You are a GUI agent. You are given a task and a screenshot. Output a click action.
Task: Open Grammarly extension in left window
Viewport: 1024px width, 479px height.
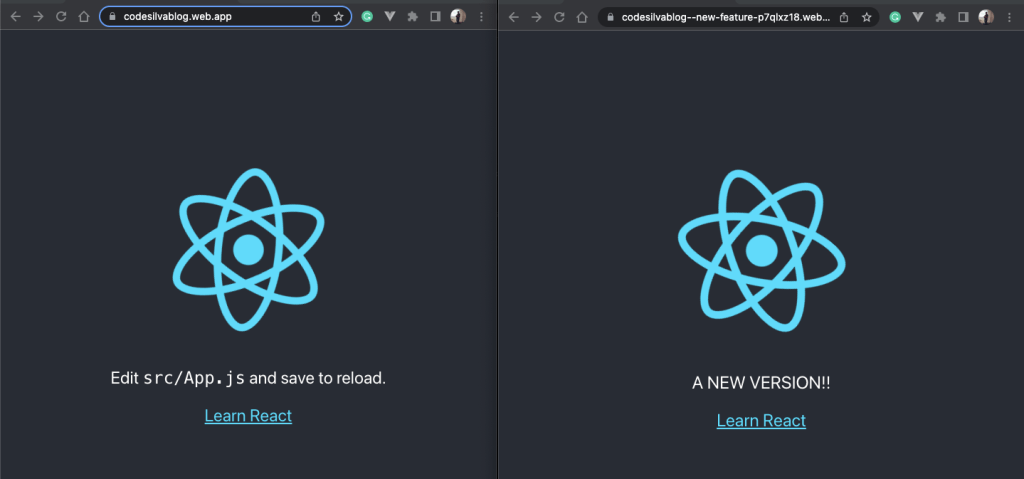pyautogui.click(x=368, y=17)
